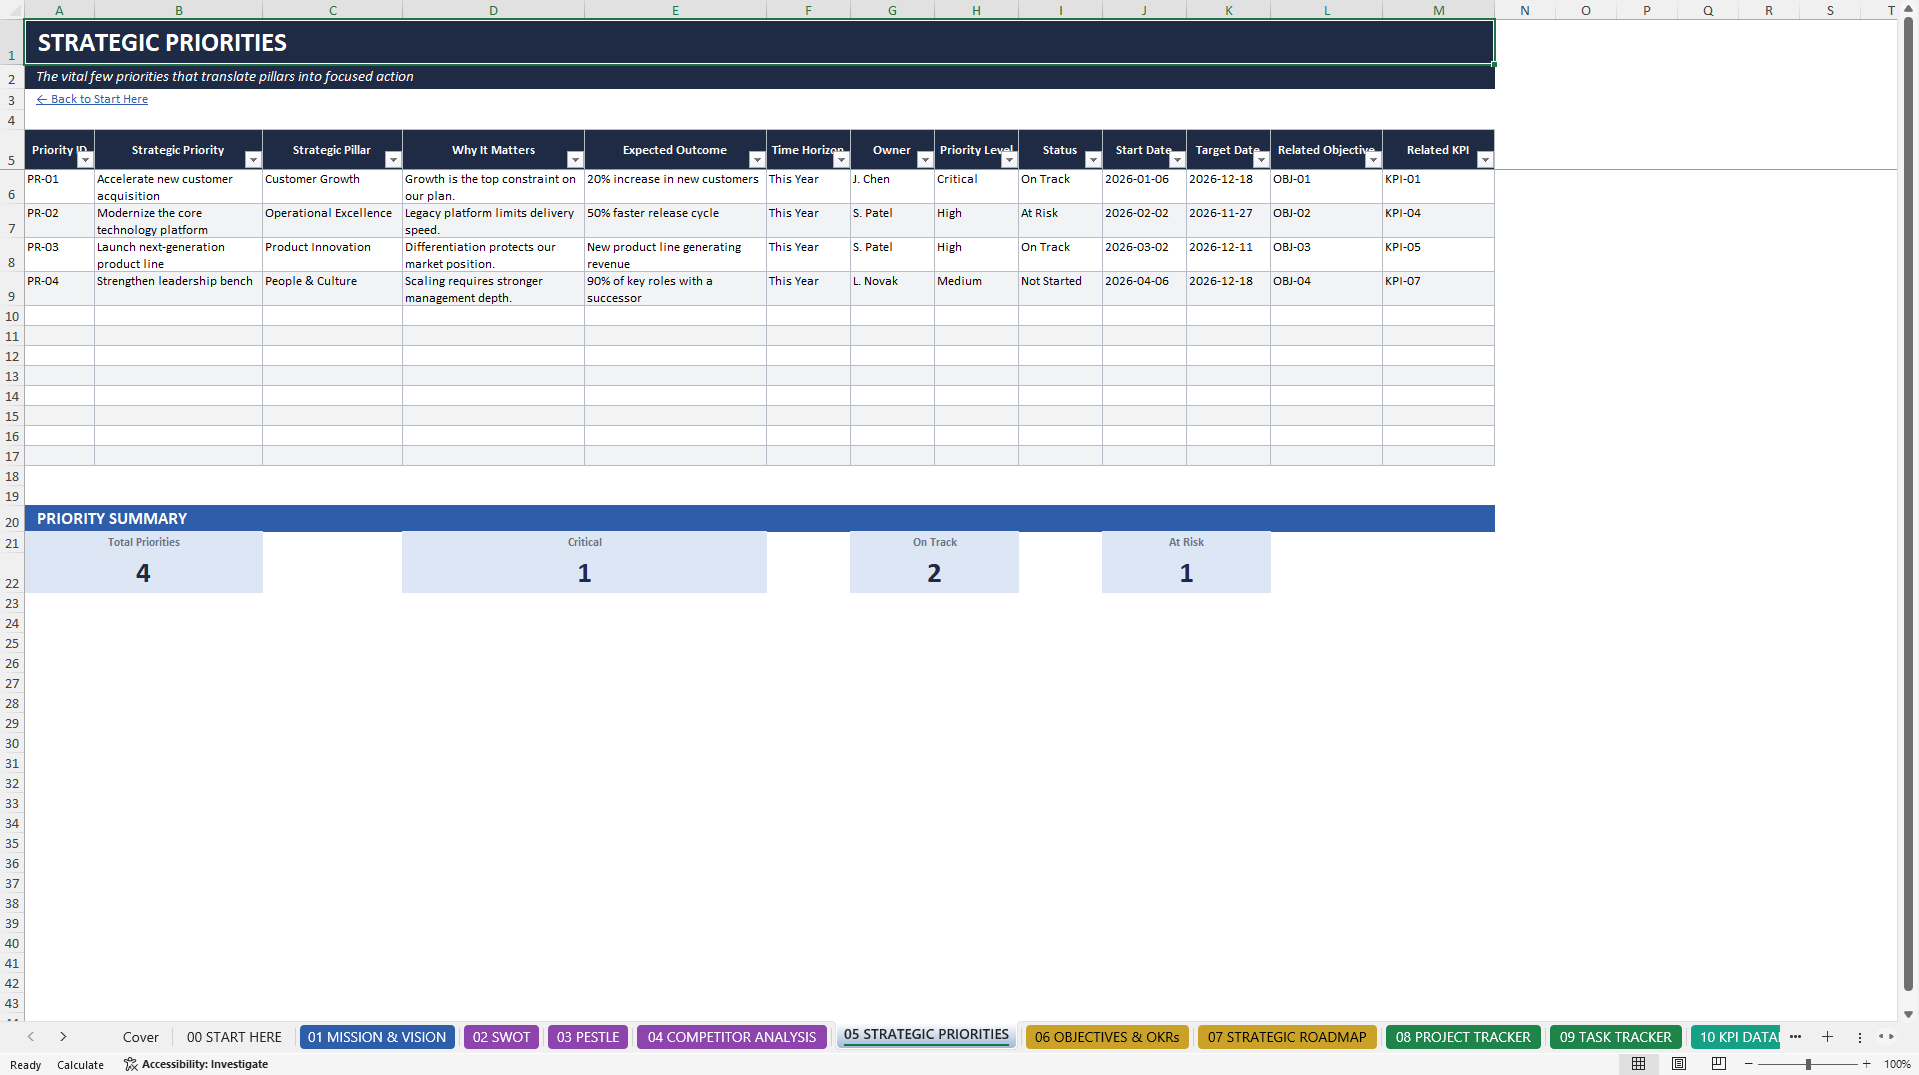This screenshot has width=1919, height=1075.
Task: Open 09 TASK TRACKER sheet tab
Action: pyautogui.click(x=1615, y=1037)
